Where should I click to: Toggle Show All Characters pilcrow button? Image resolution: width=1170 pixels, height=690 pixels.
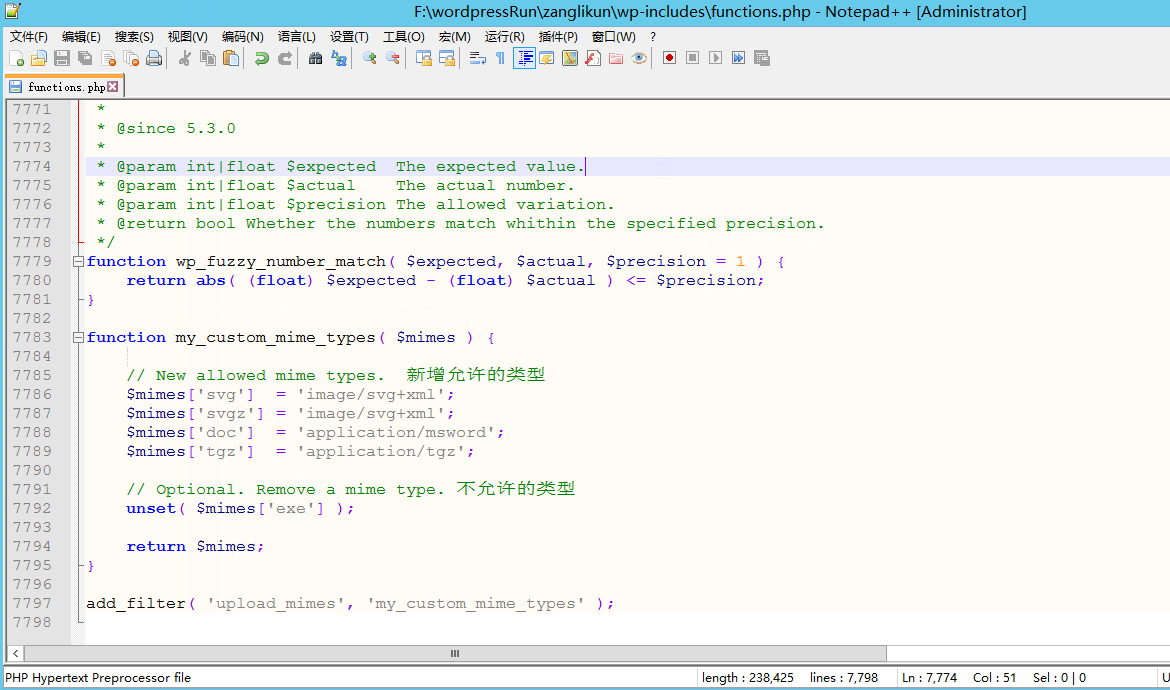coord(500,58)
